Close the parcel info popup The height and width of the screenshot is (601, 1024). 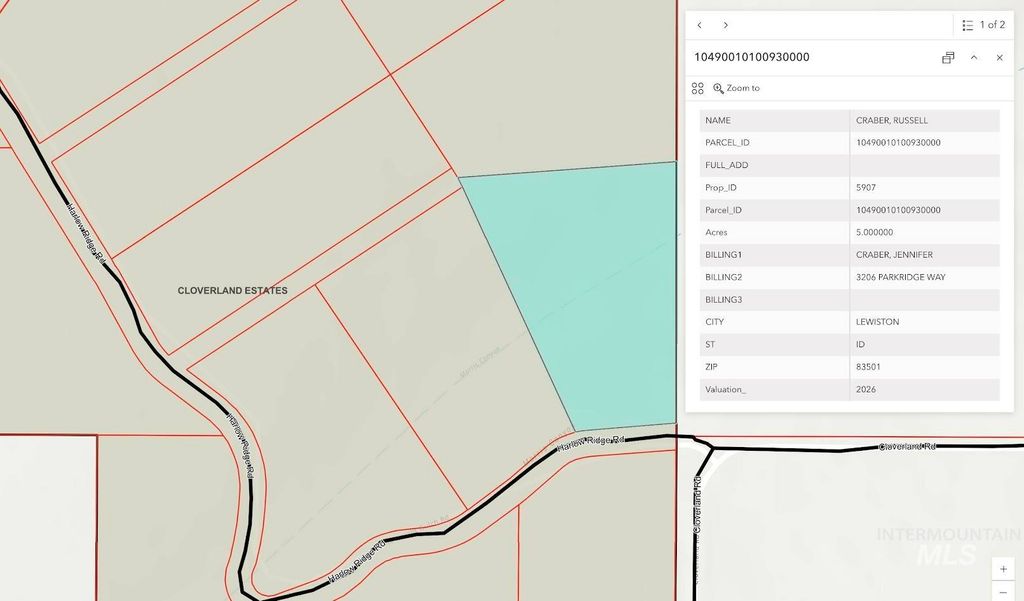click(999, 57)
